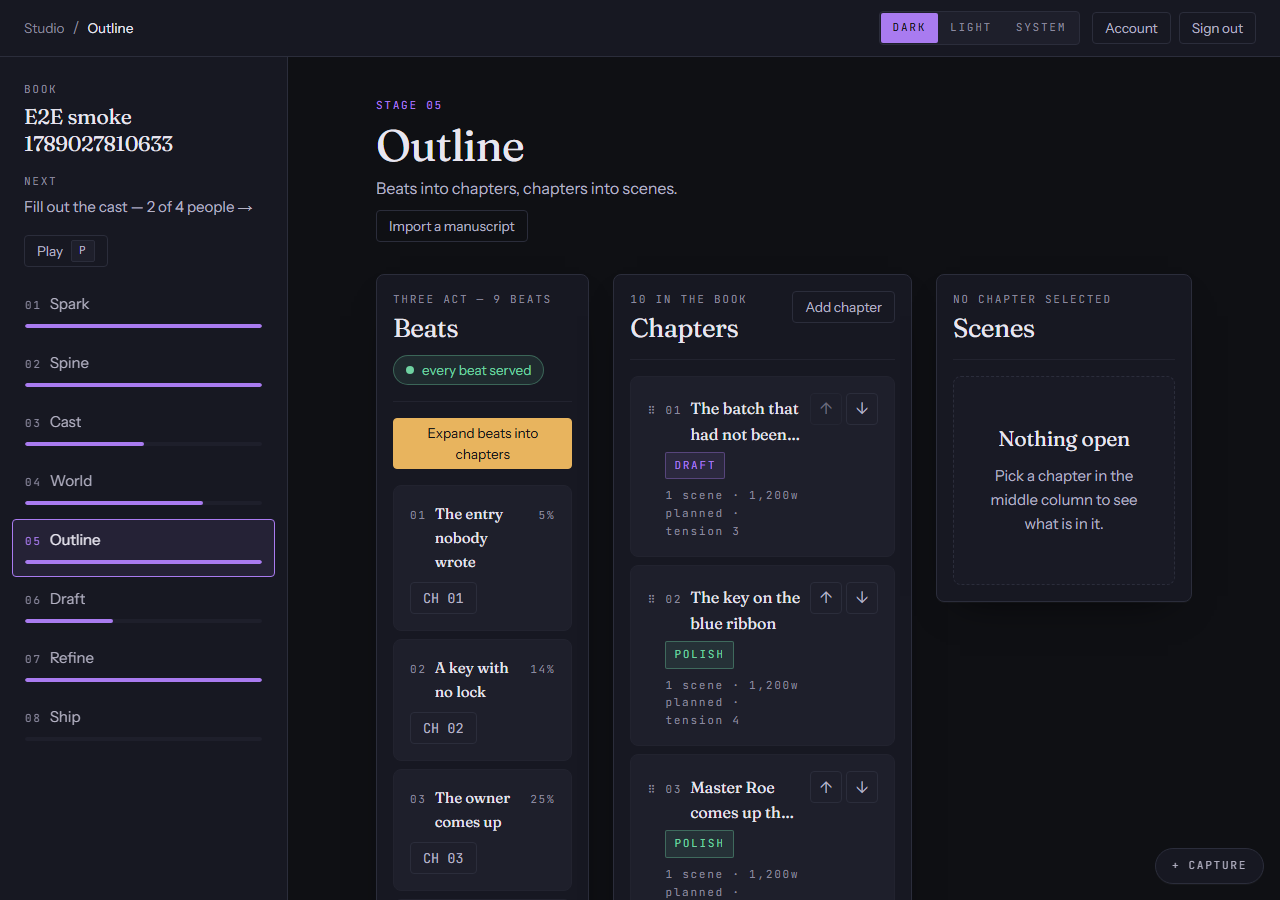This screenshot has height=900, width=1280.
Task: Open stage 01 Spark
Action: 143,310
